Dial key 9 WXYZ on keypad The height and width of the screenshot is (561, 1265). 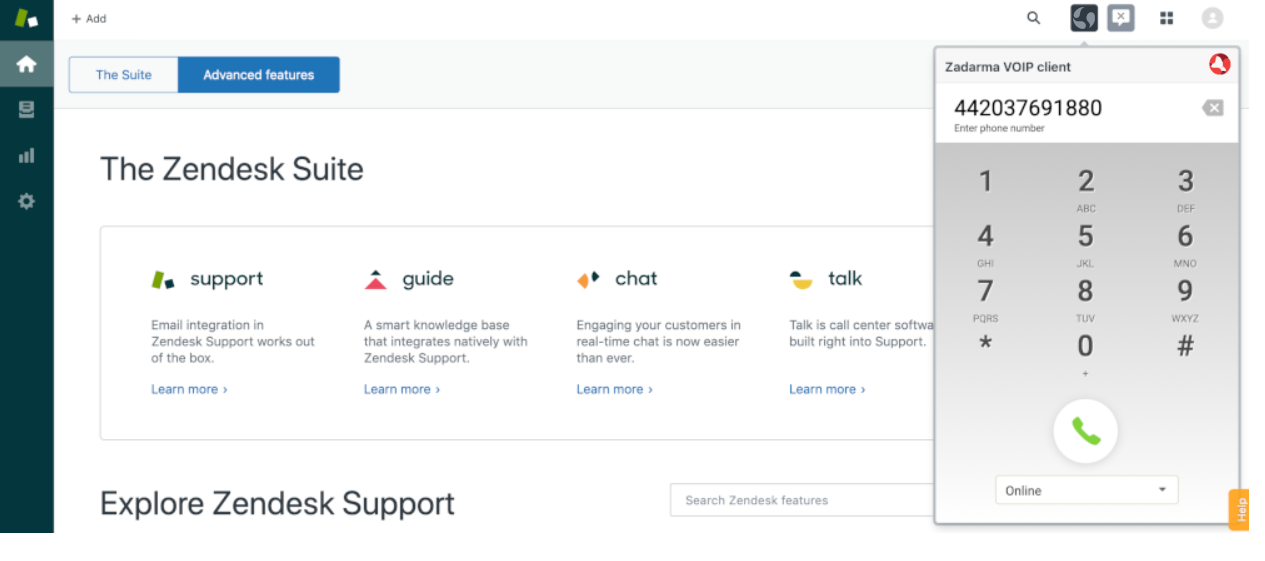1185,300
